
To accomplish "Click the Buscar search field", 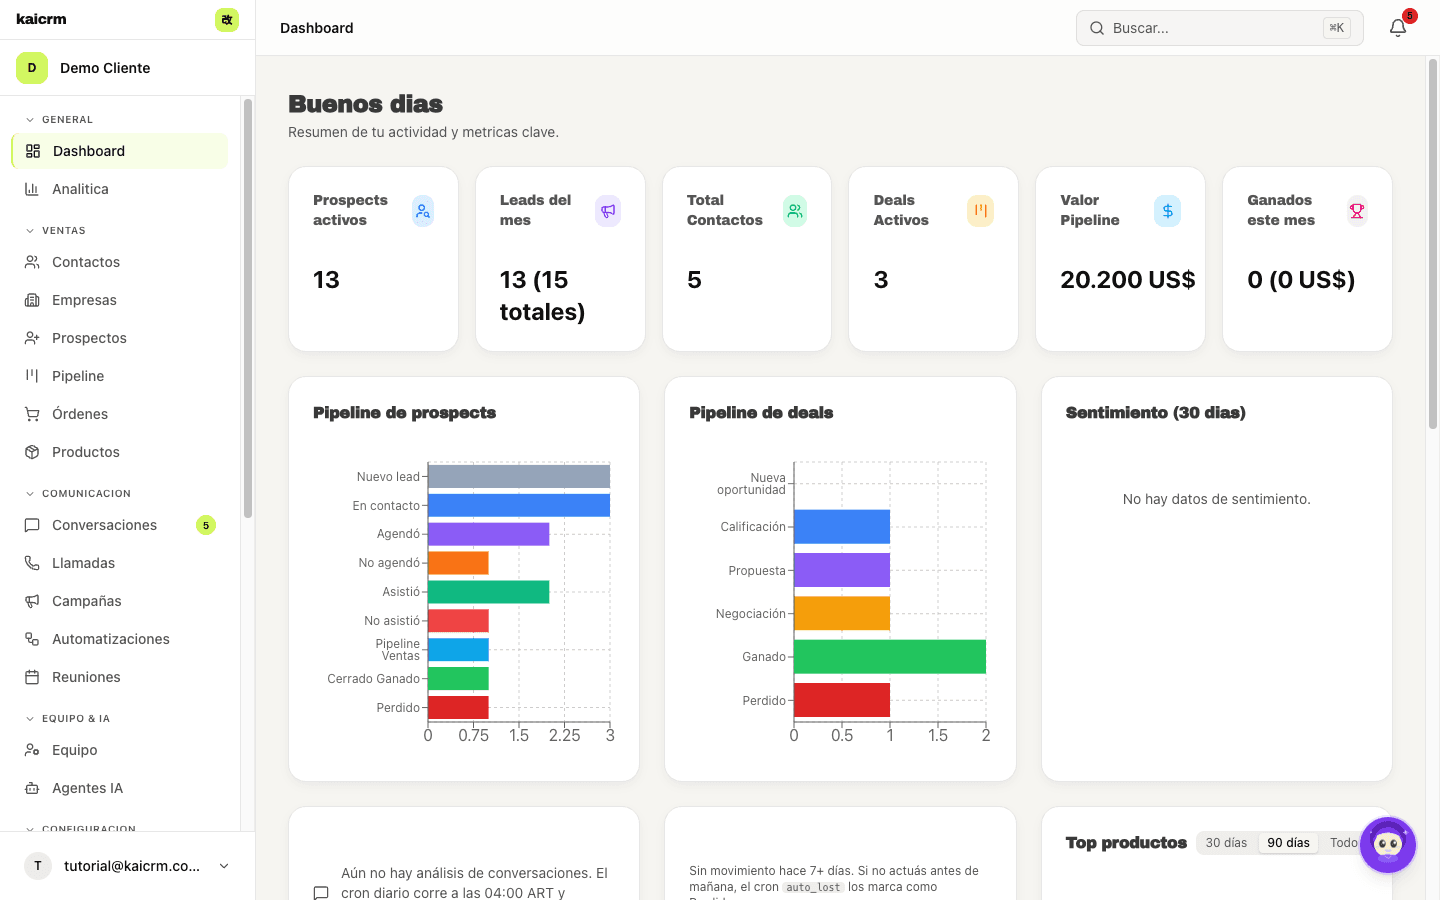I will point(1219,28).
